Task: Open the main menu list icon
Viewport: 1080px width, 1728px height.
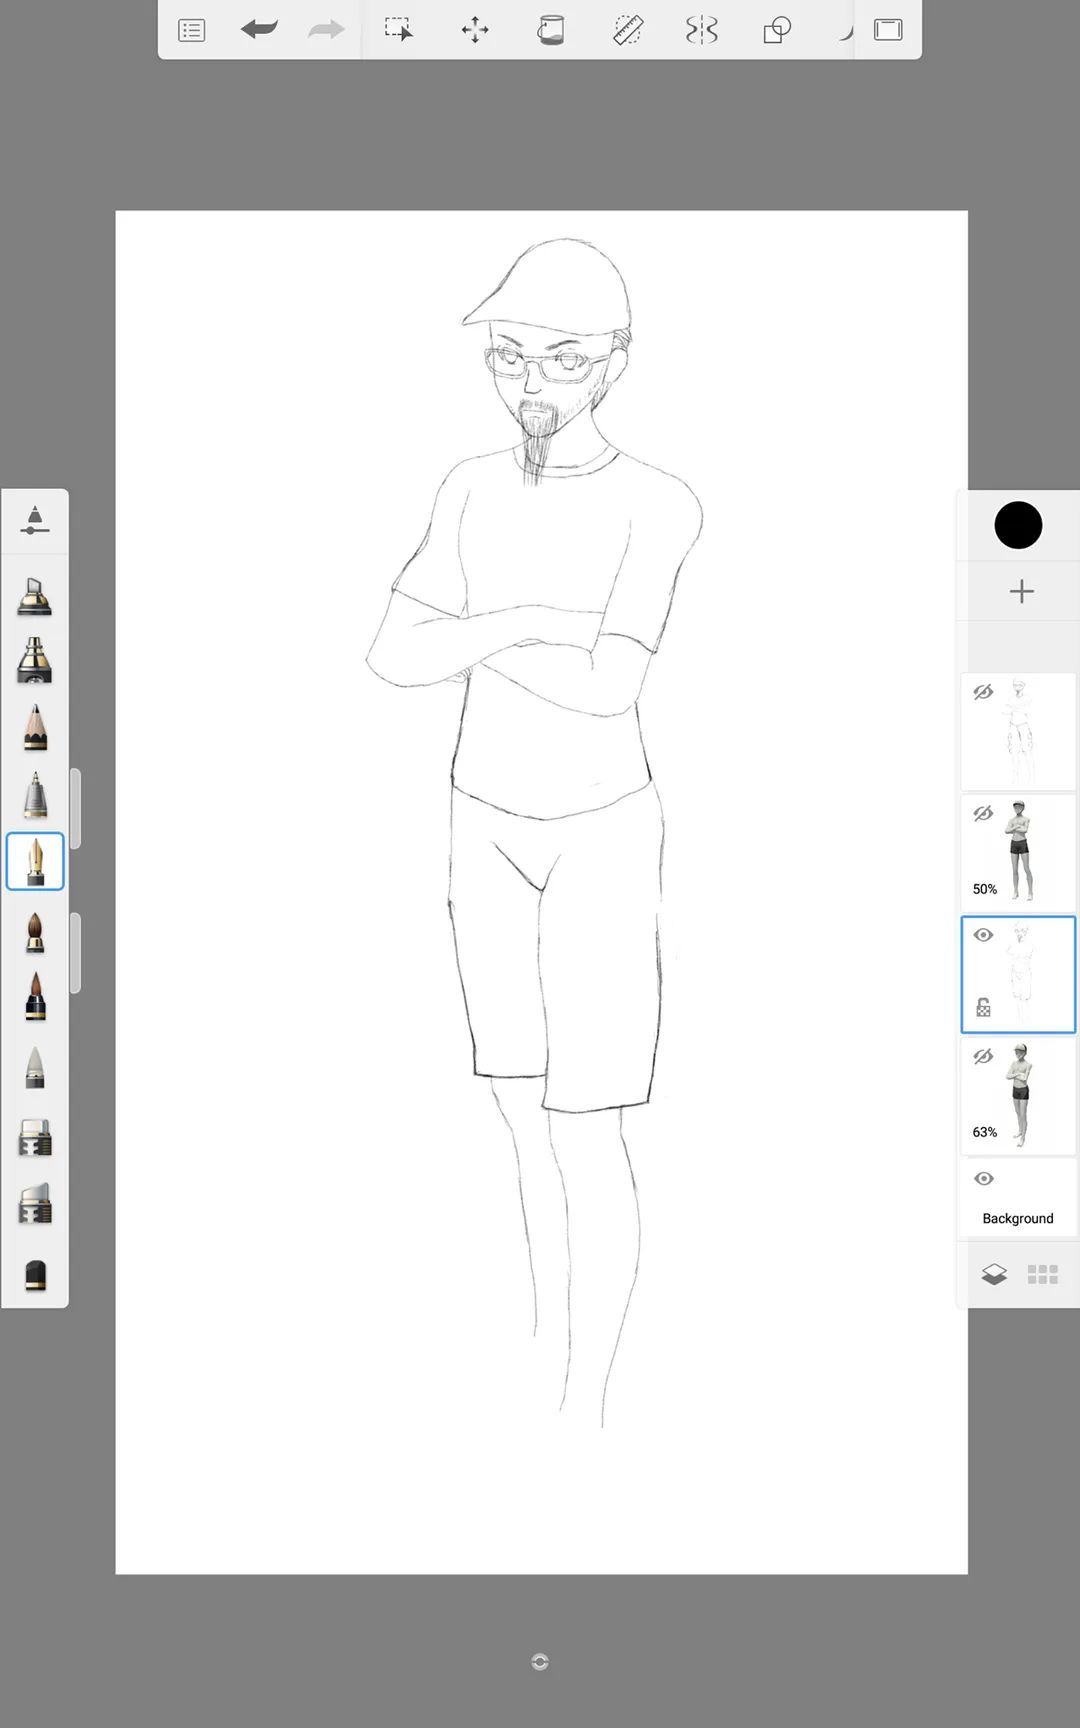Action: tap(191, 30)
